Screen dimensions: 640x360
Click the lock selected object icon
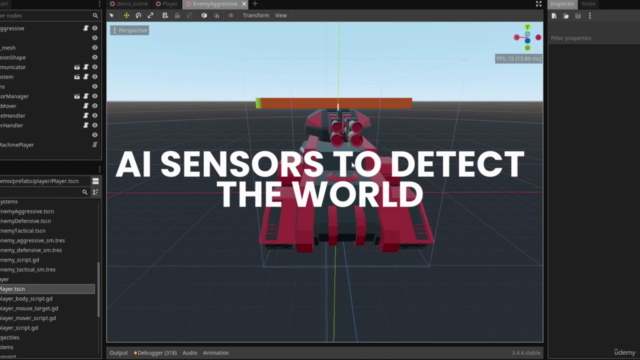(x=177, y=16)
